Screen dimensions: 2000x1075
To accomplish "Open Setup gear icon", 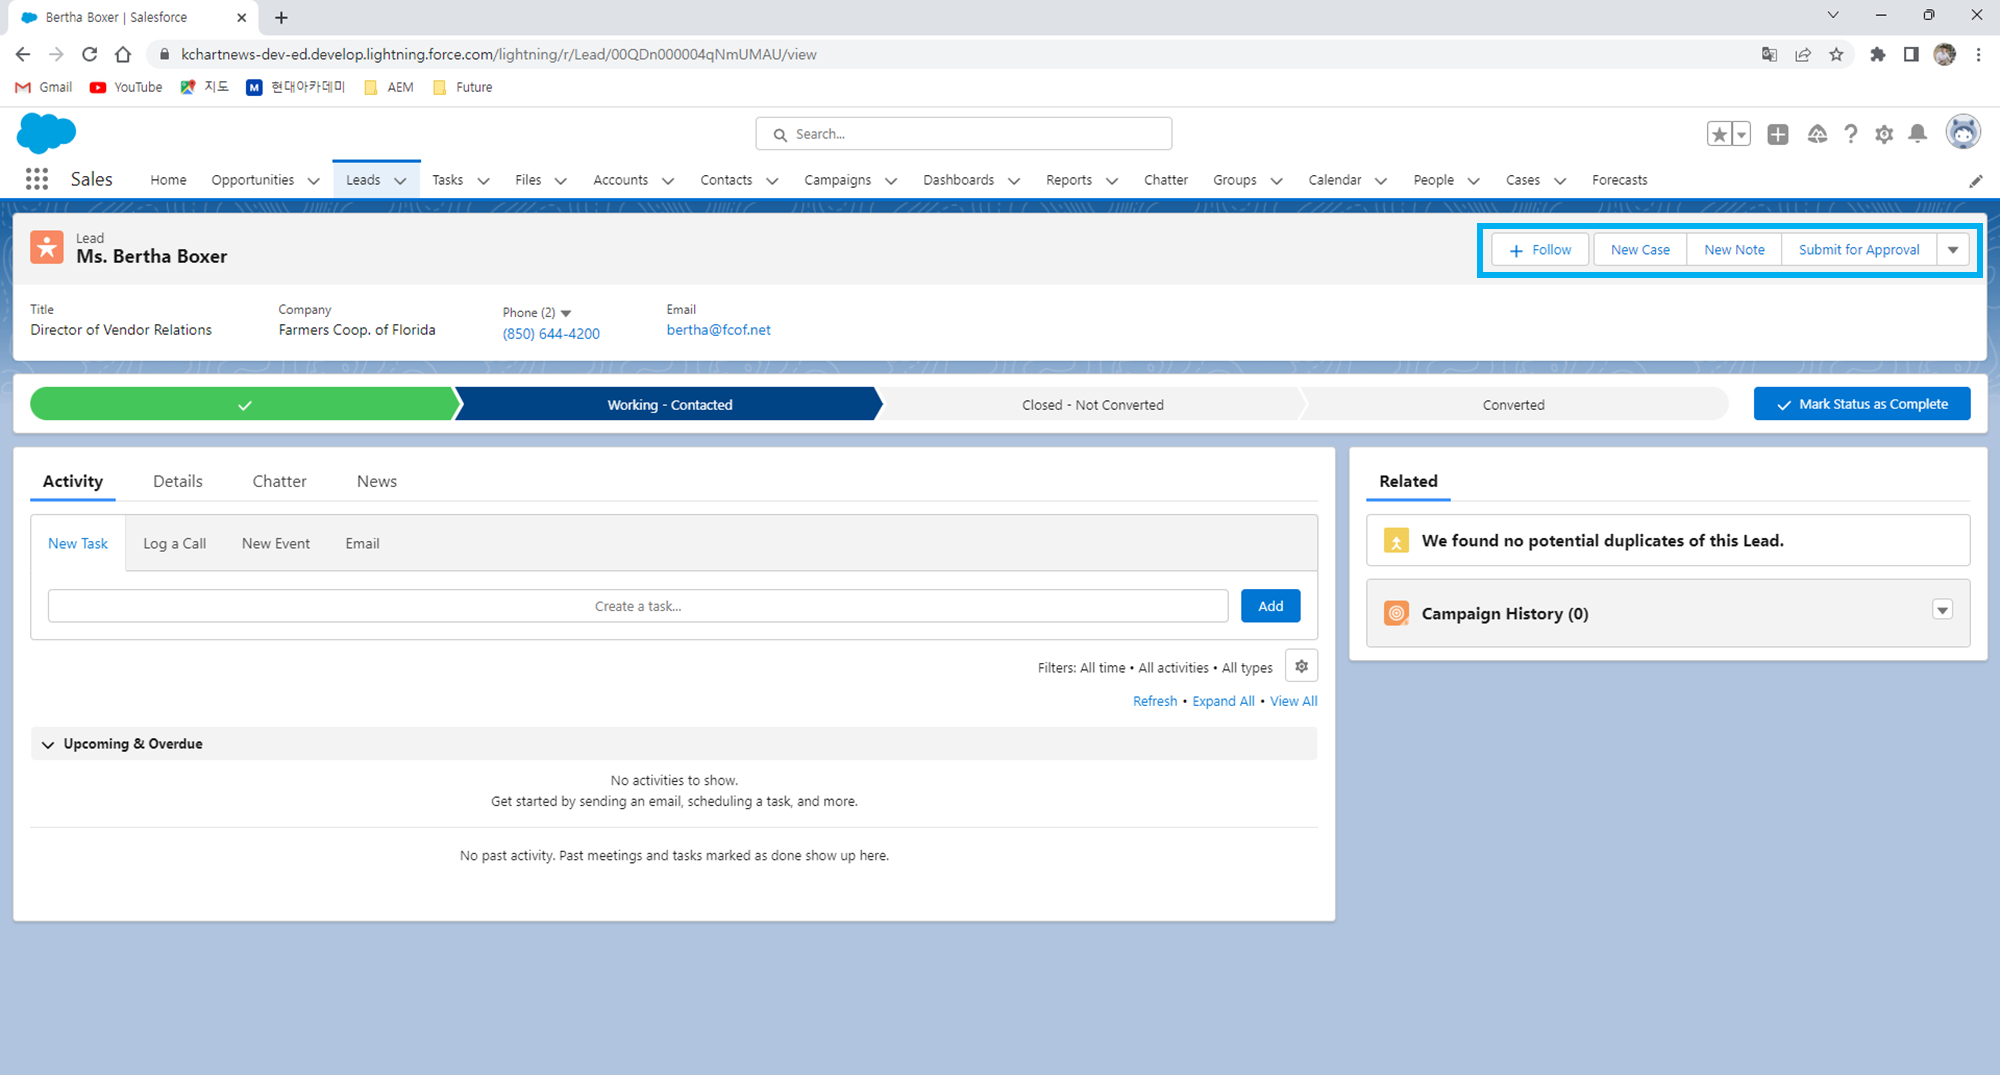I will point(1884,134).
